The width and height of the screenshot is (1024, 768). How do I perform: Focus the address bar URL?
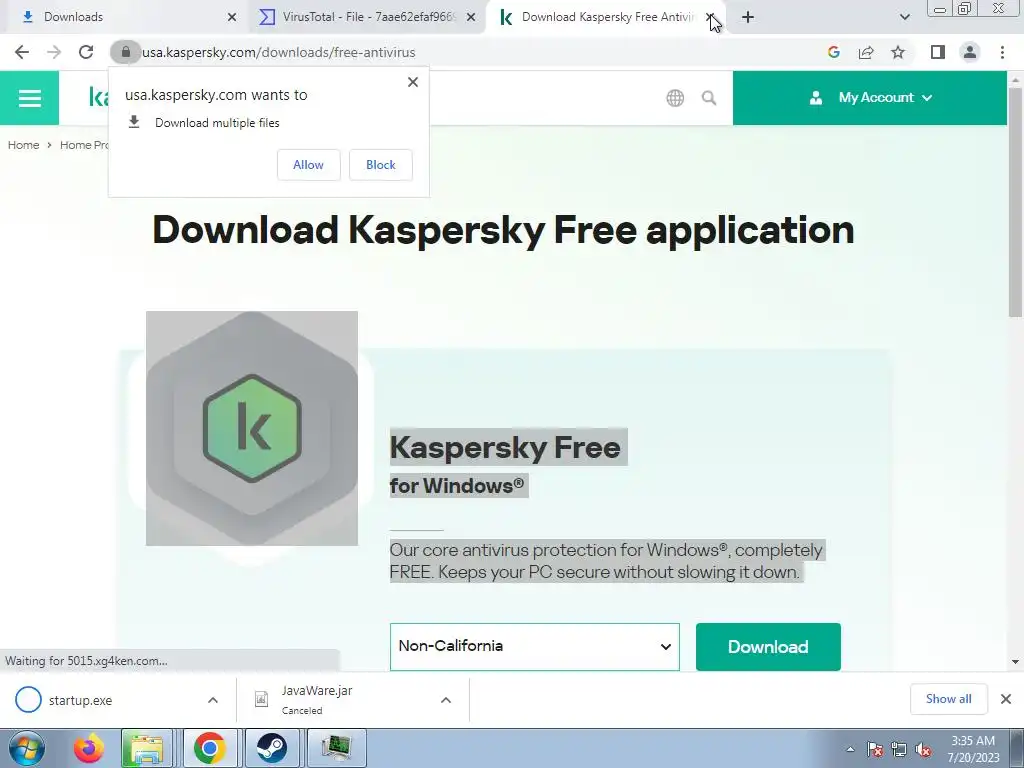[279, 52]
